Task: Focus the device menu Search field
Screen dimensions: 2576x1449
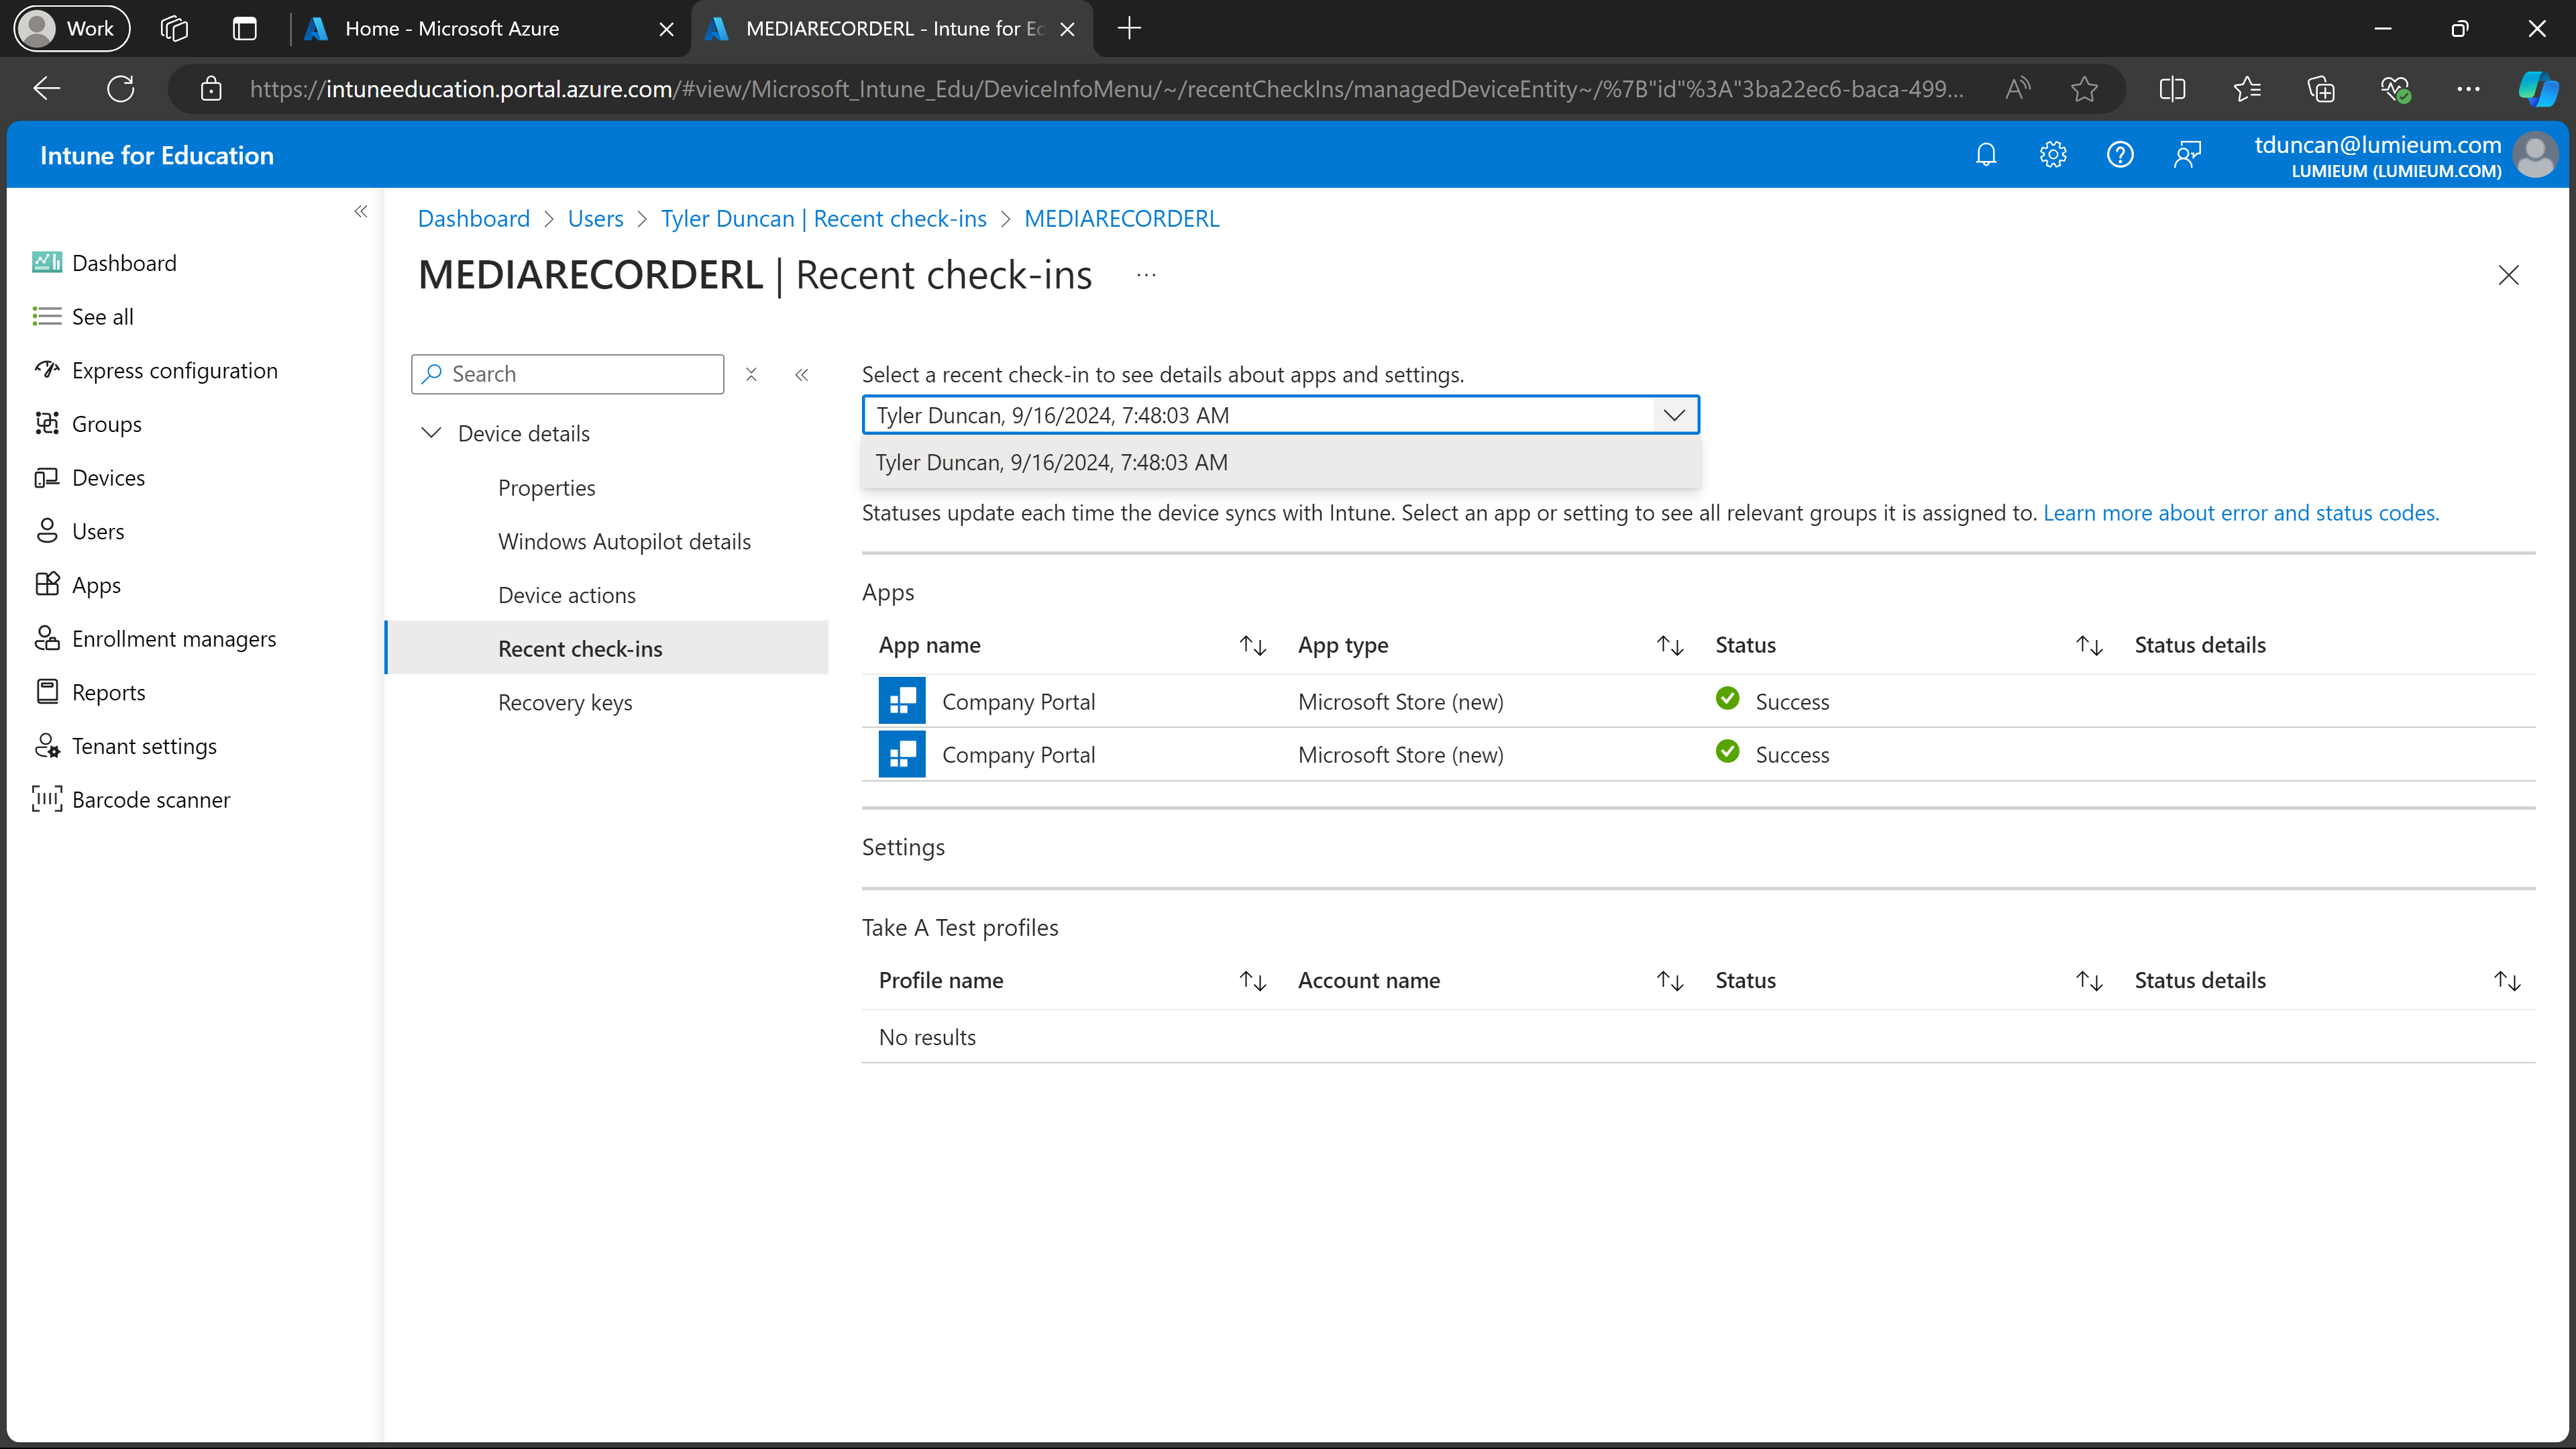Action: click(567, 374)
